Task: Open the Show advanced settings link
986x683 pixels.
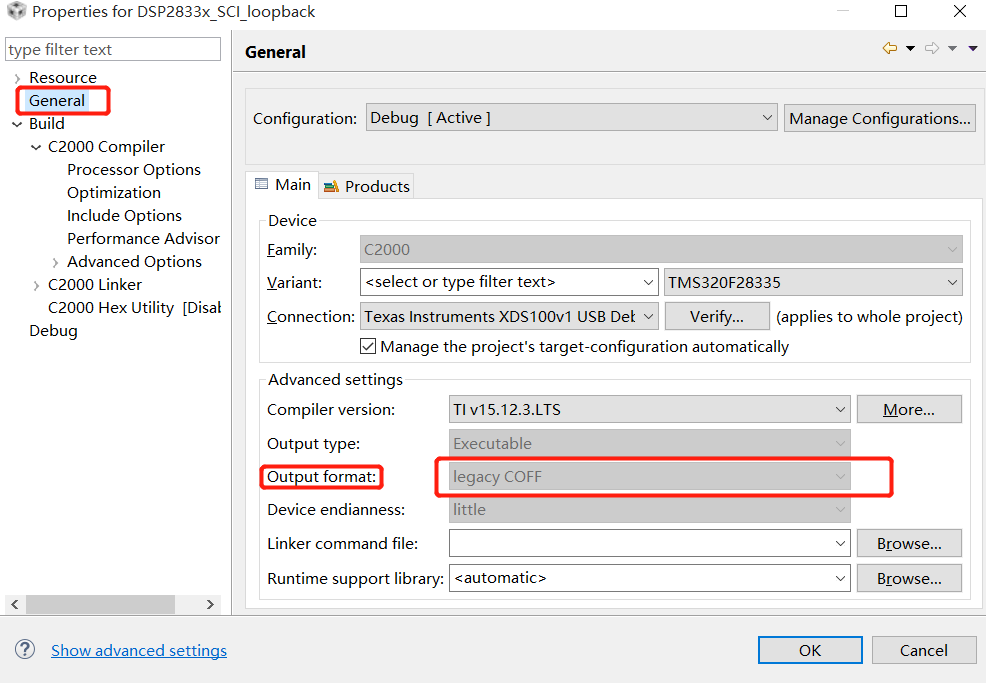Action: click(139, 650)
